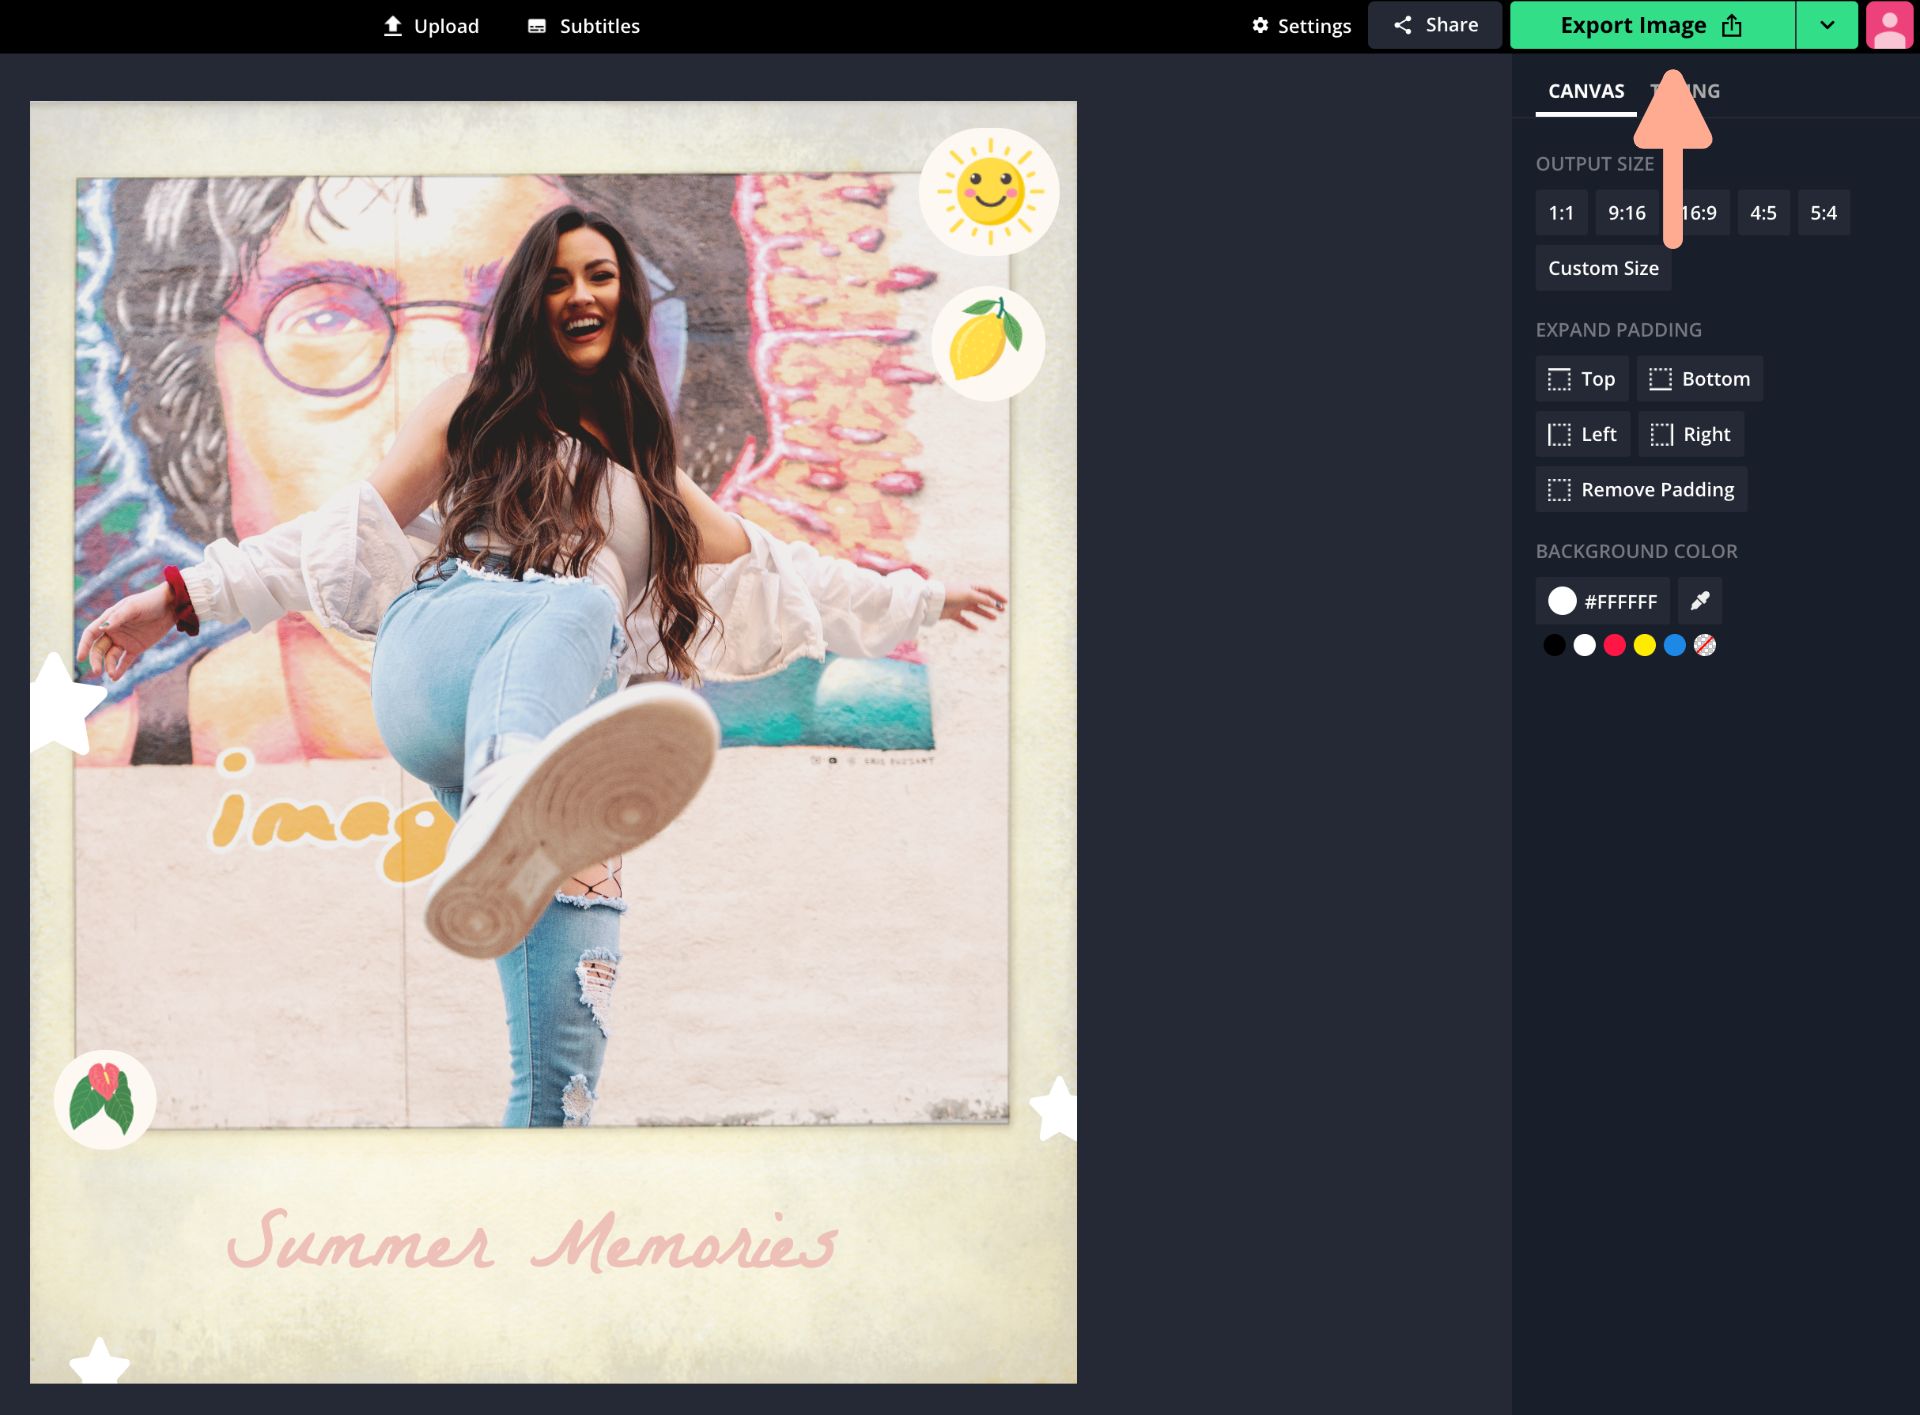
Task: Expand padding on the Left side
Action: pyautogui.click(x=1582, y=434)
